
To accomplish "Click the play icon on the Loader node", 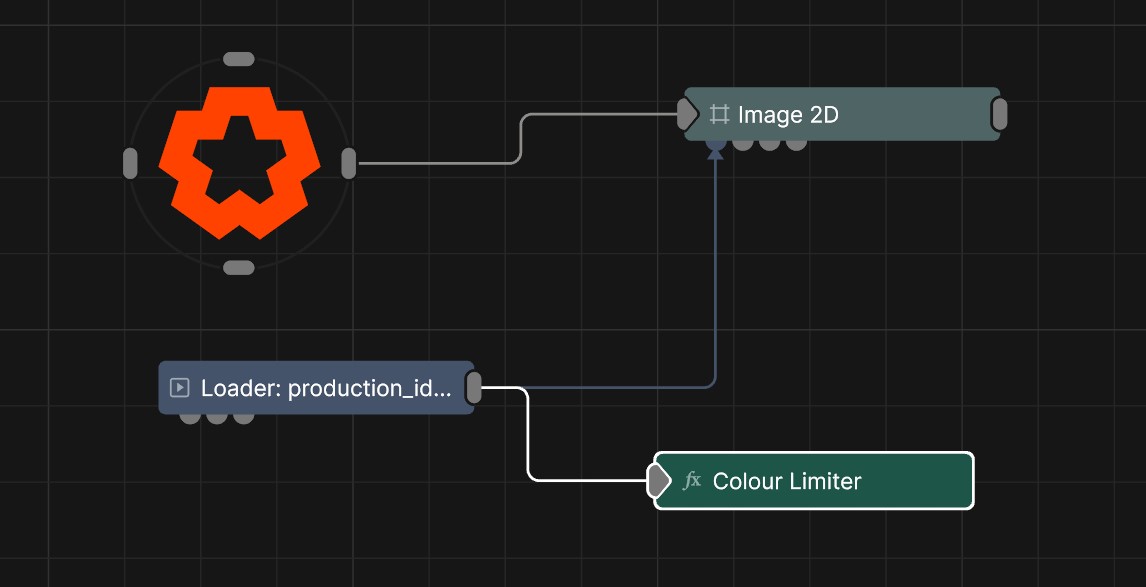I will [180, 388].
